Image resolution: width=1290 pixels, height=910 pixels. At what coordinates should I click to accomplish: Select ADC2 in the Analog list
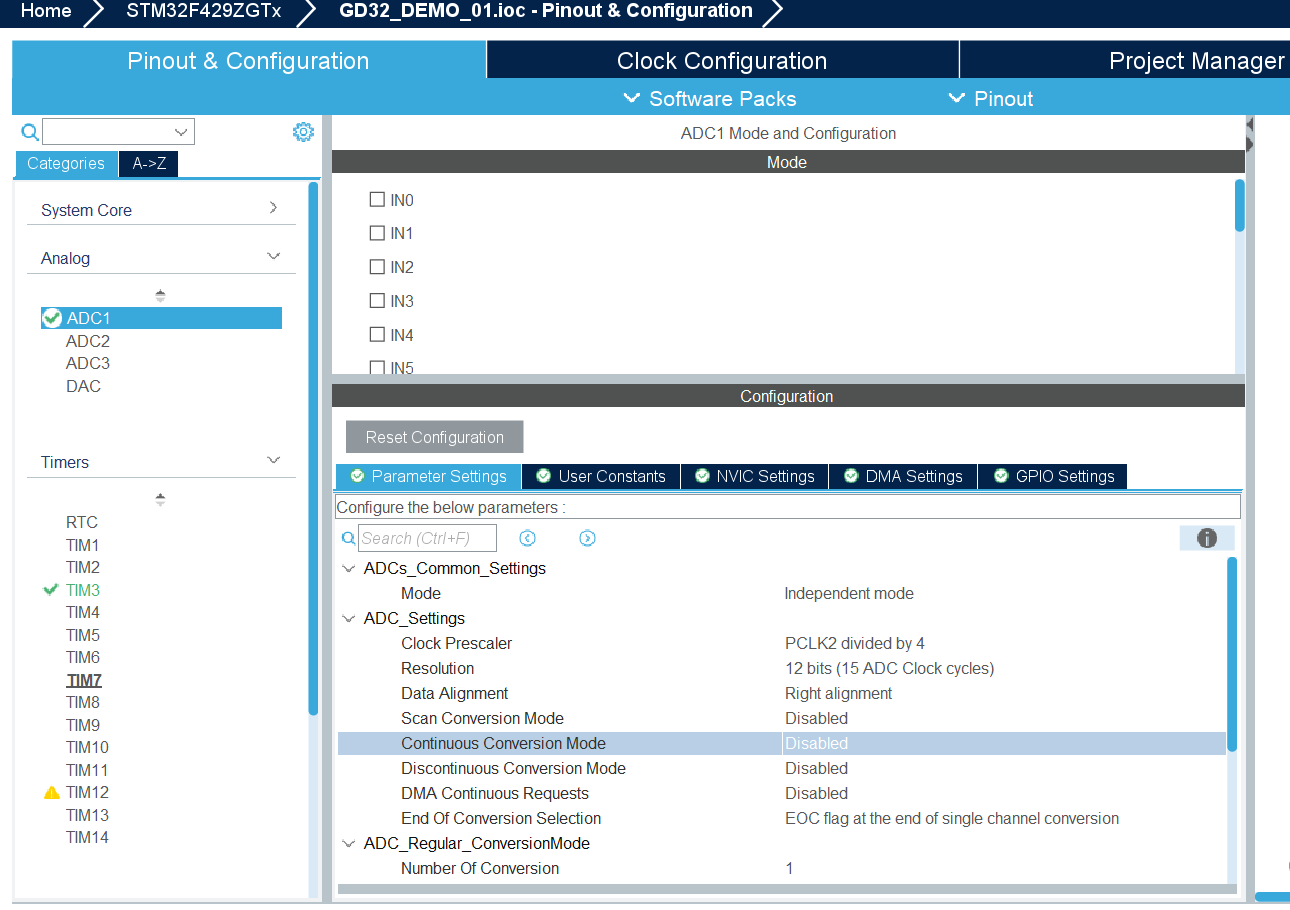pos(88,341)
